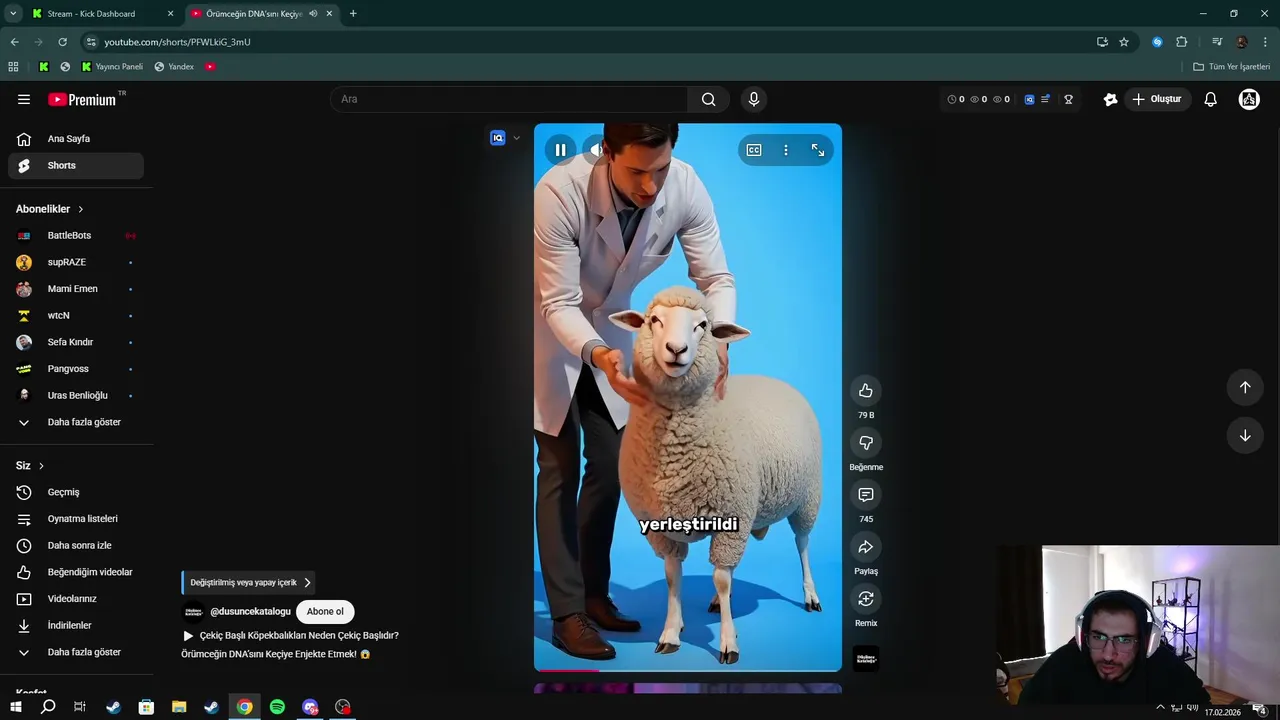Open vidIQ dropdown beside the short

coord(516,138)
